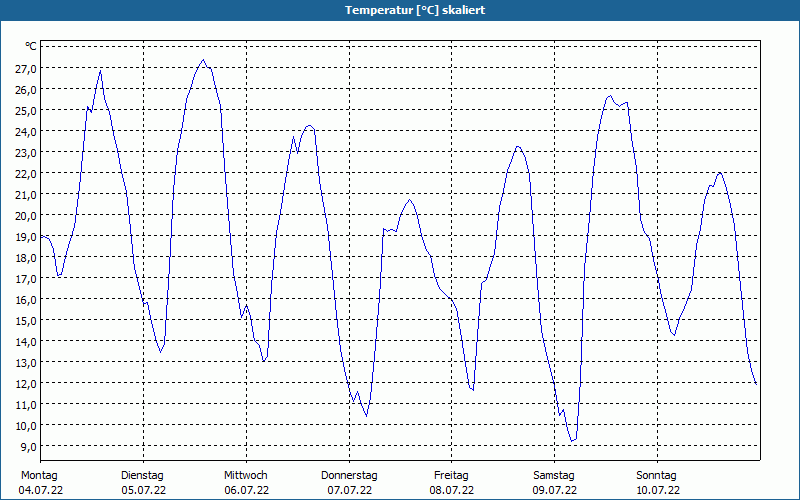This screenshot has width=800, height=500.
Task: Click the date 07.07.22
Action: (349, 490)
